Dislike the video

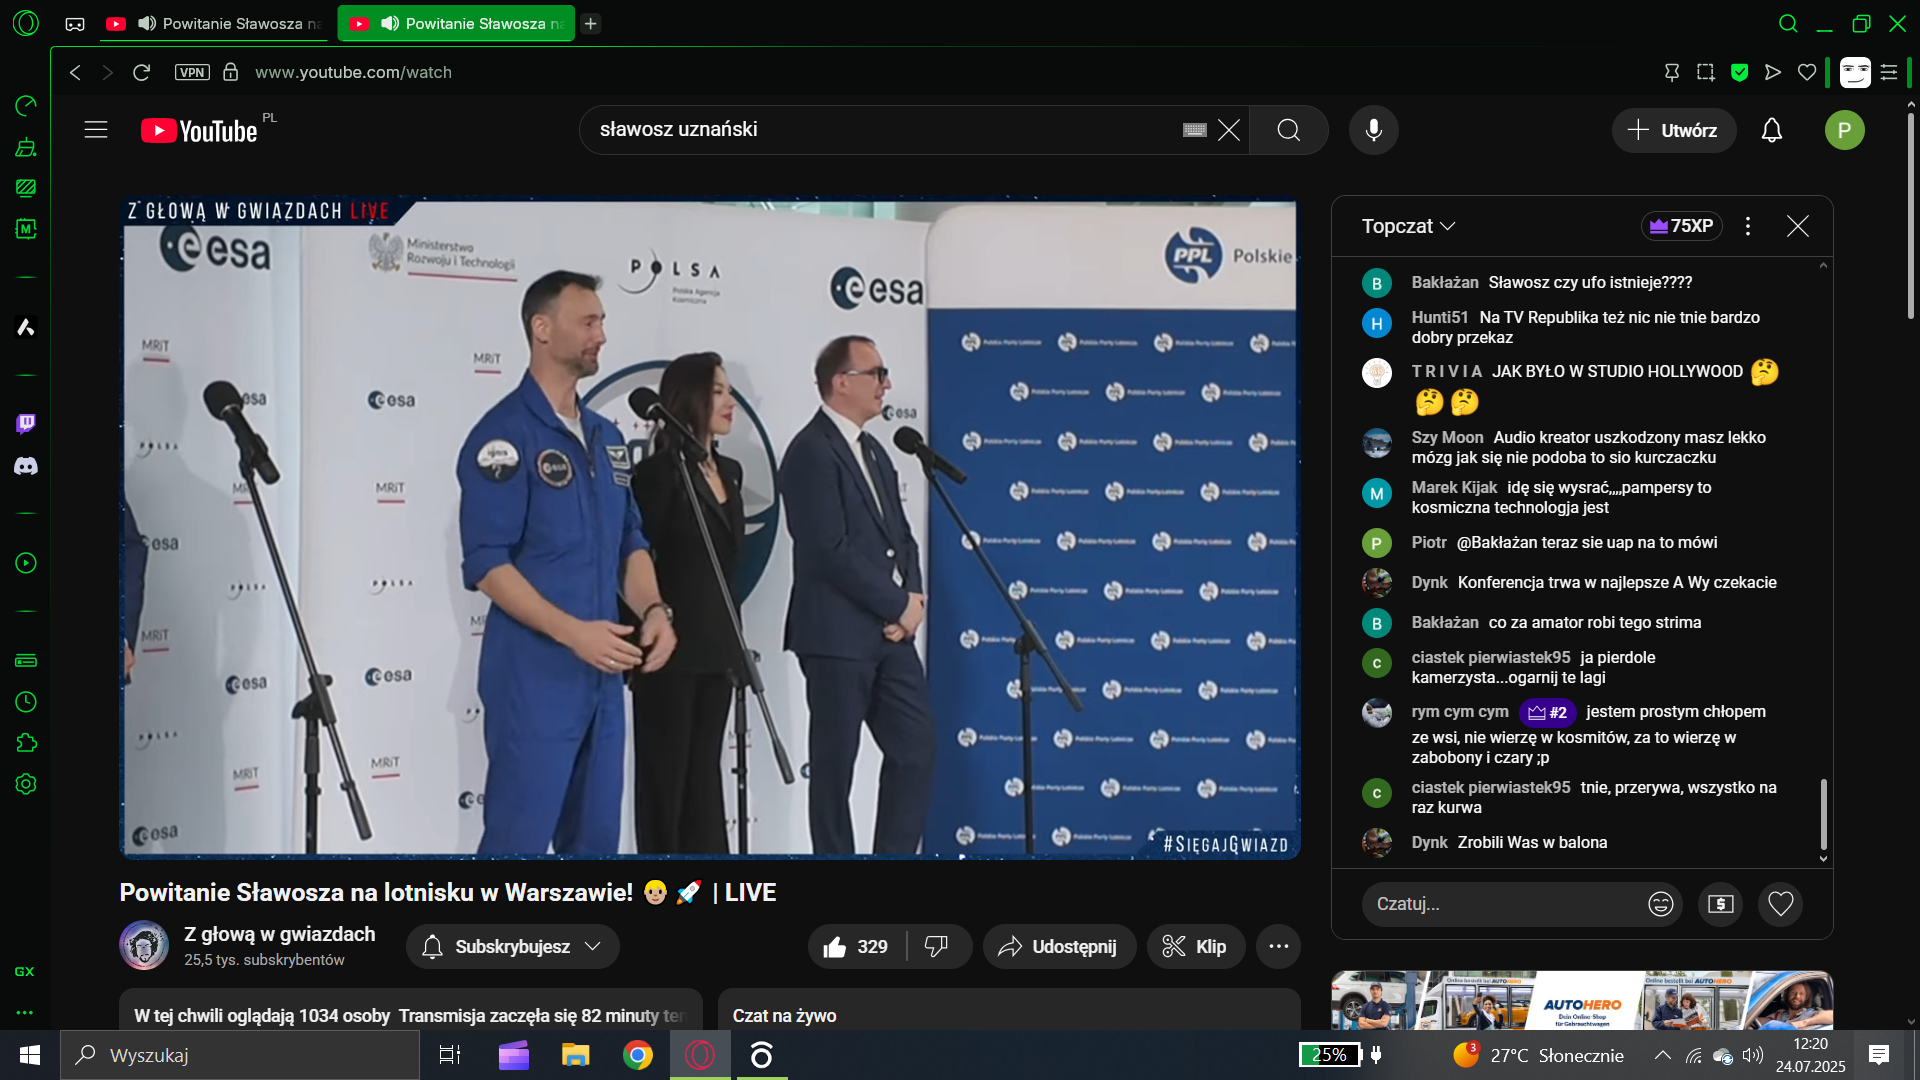click(x=938, y=947)
